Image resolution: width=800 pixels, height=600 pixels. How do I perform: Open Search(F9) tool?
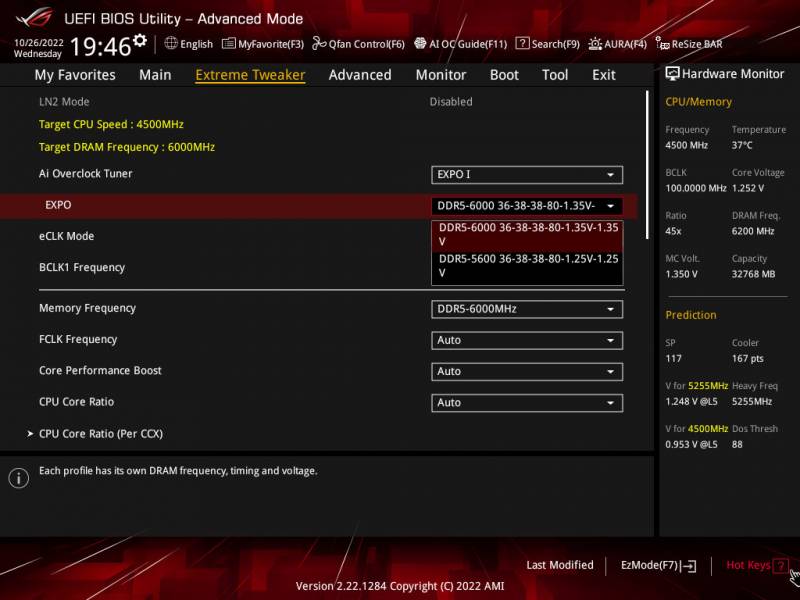click(x=522, y=44)
